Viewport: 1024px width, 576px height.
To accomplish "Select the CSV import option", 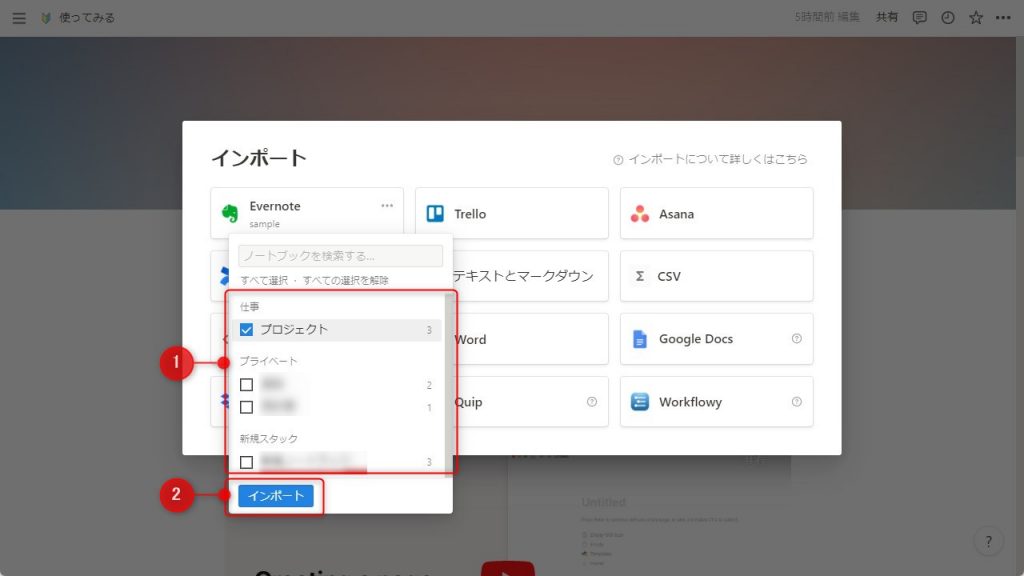I will tap(716, 276).
